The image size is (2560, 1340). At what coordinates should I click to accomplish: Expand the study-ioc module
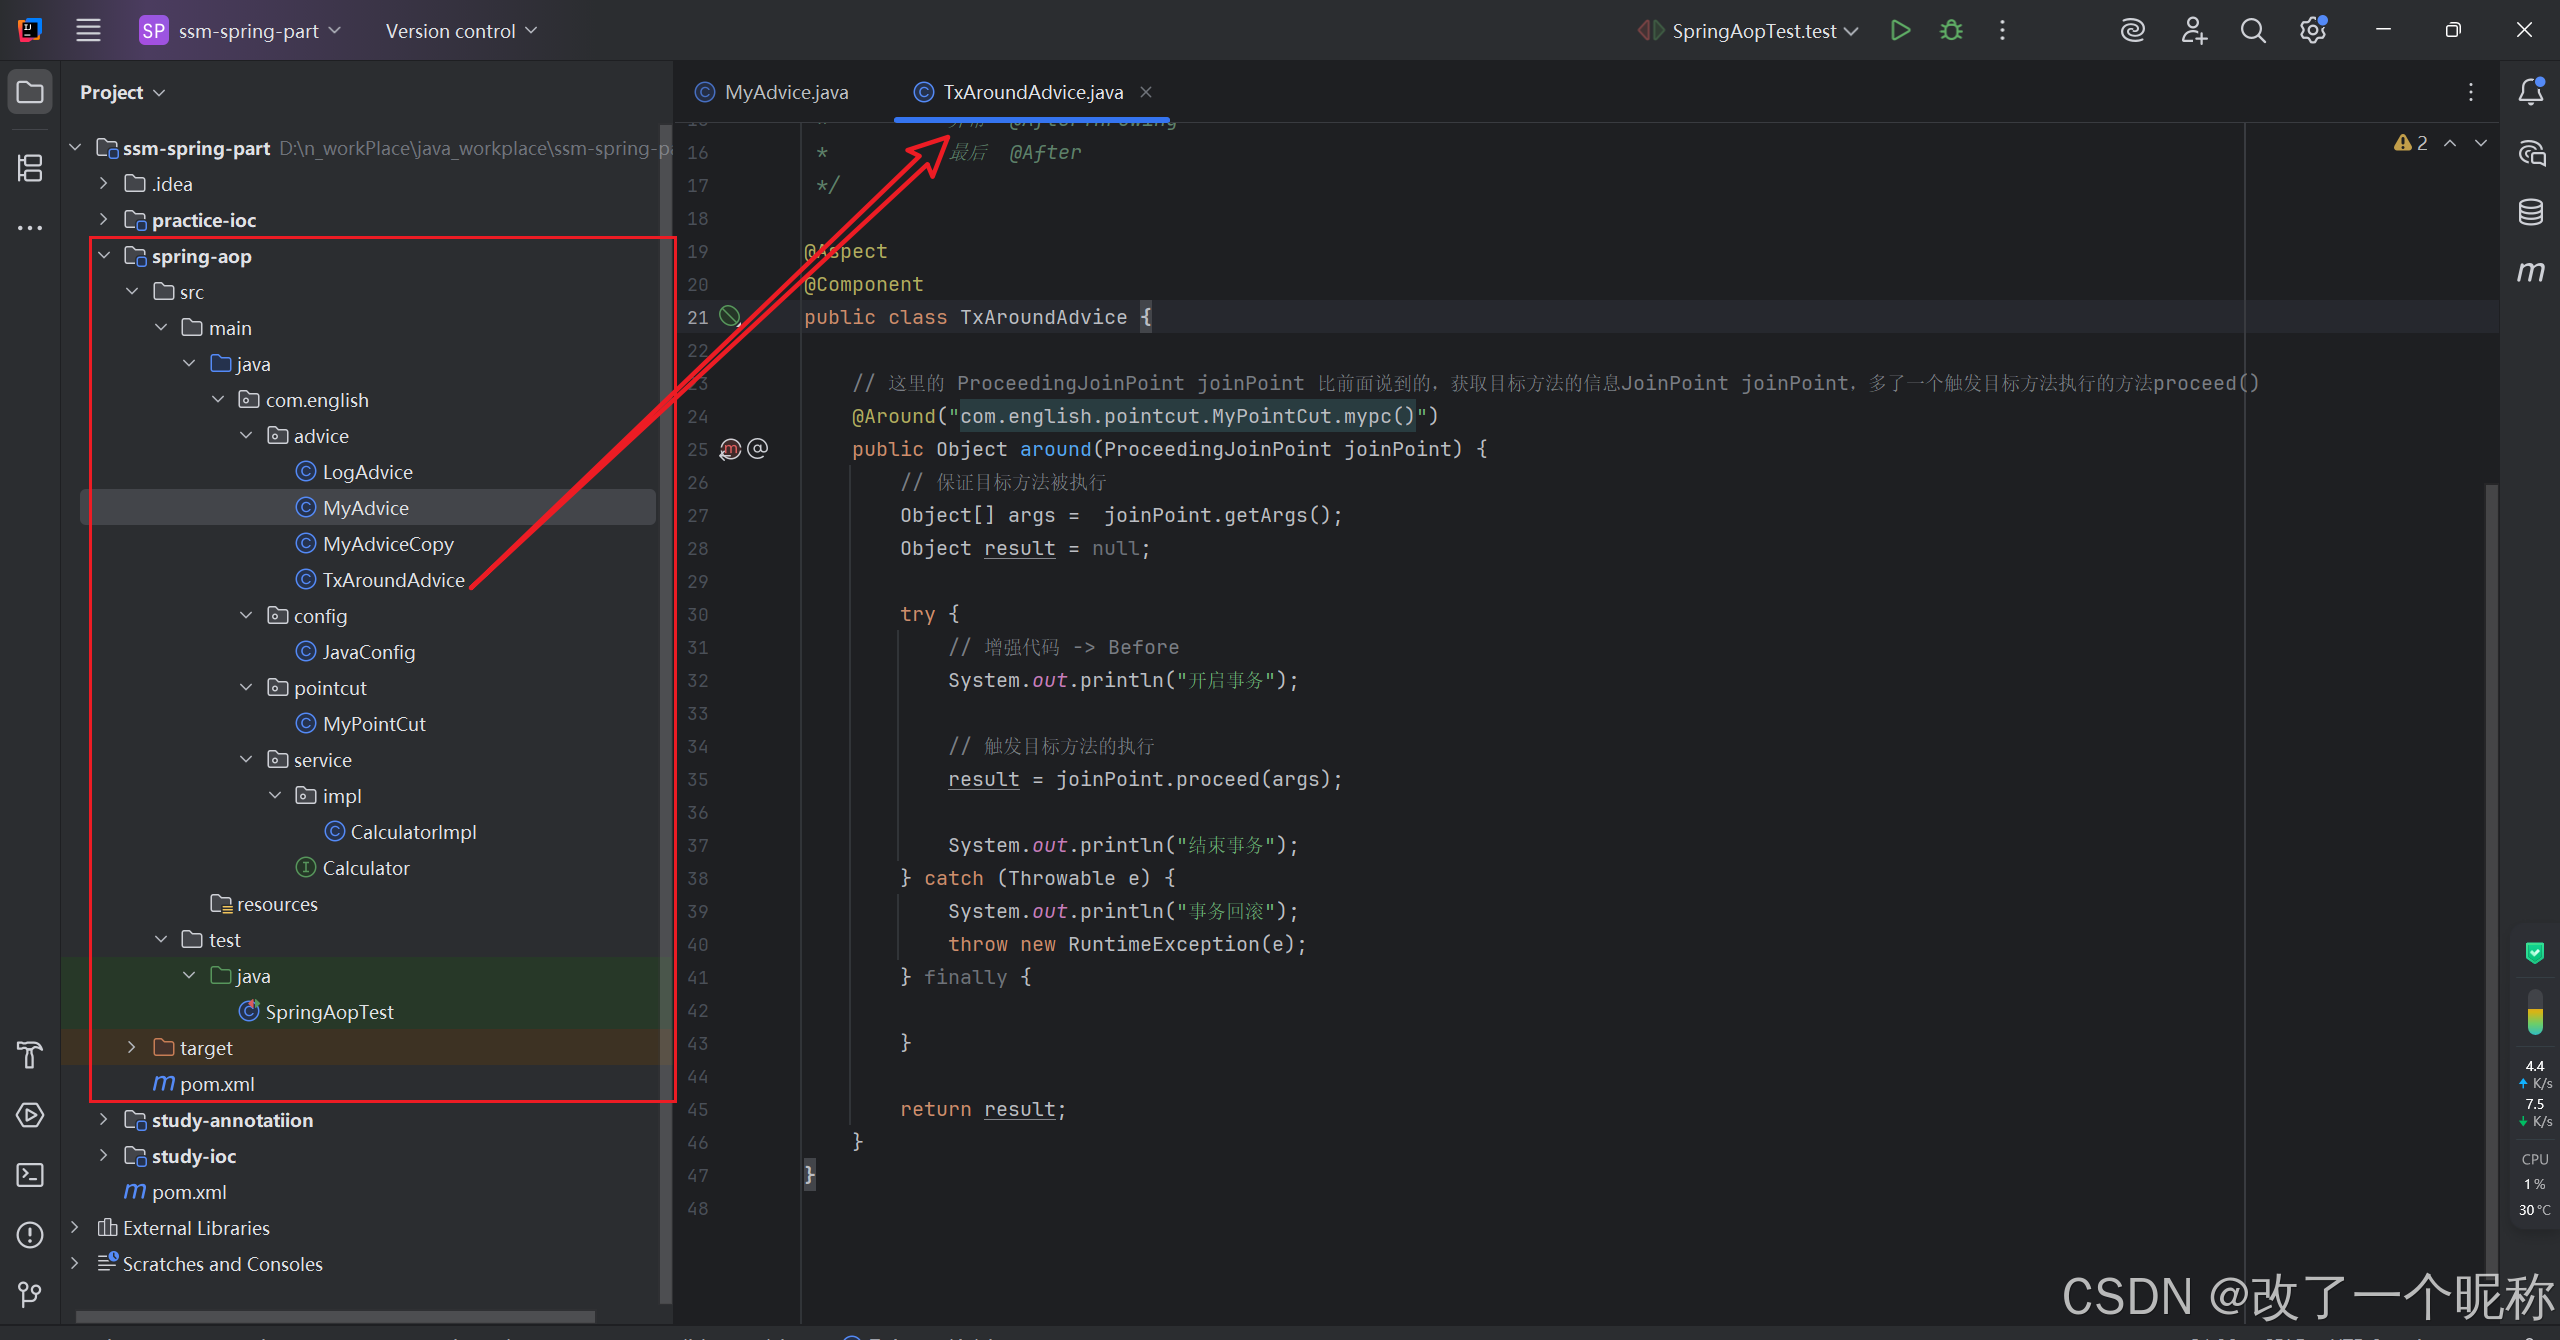[x=104, y=1155]
